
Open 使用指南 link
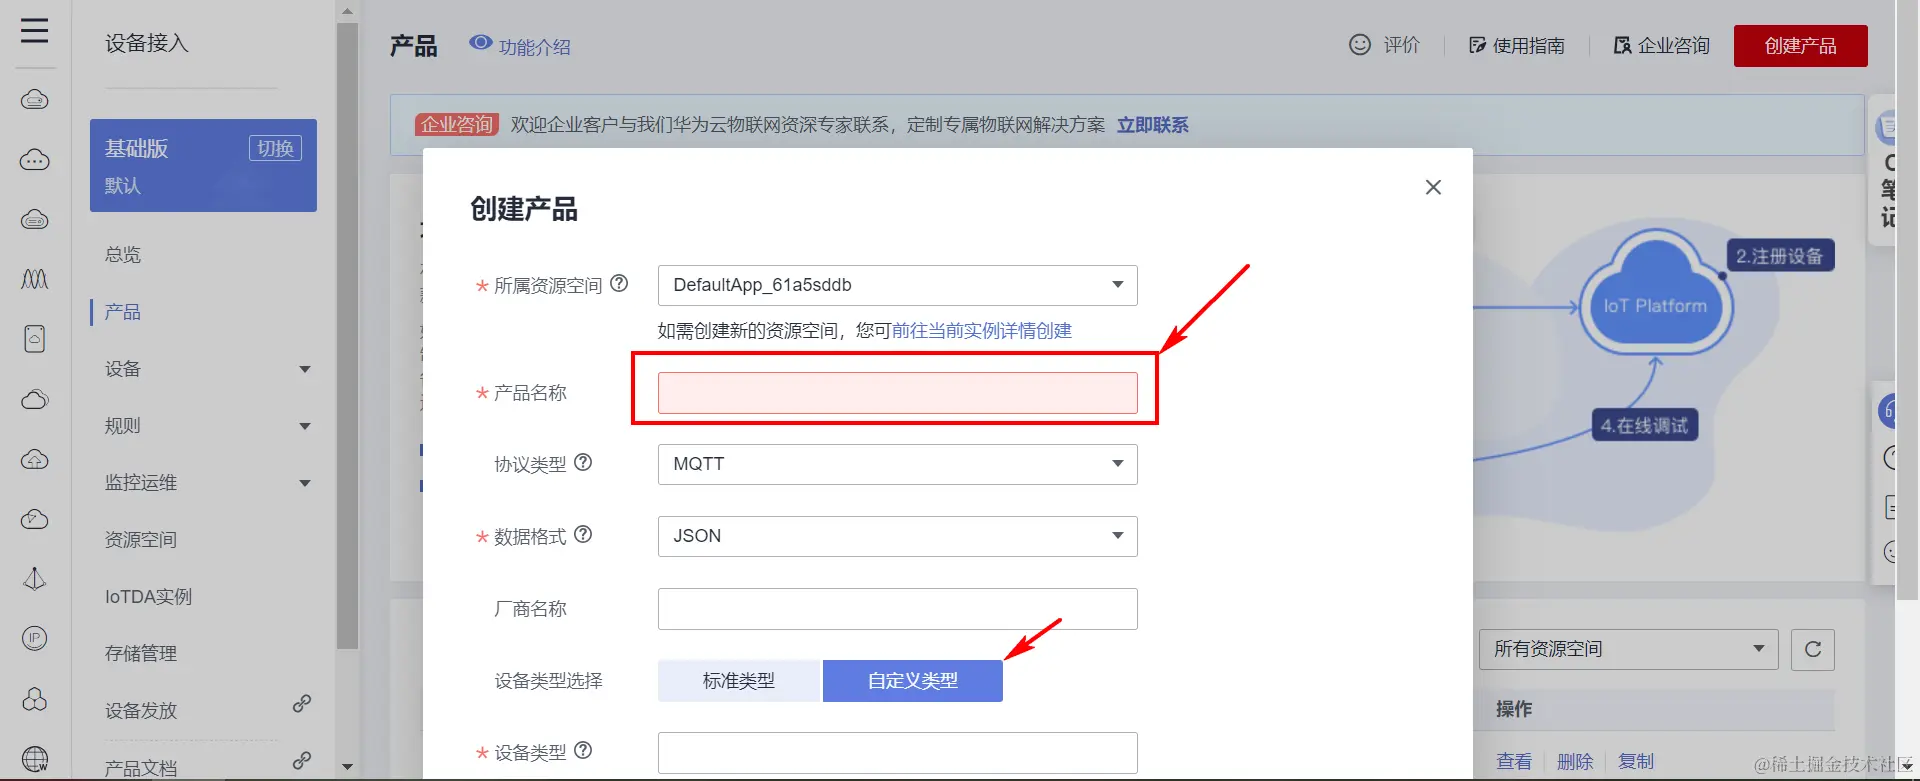click(1517, 45)
